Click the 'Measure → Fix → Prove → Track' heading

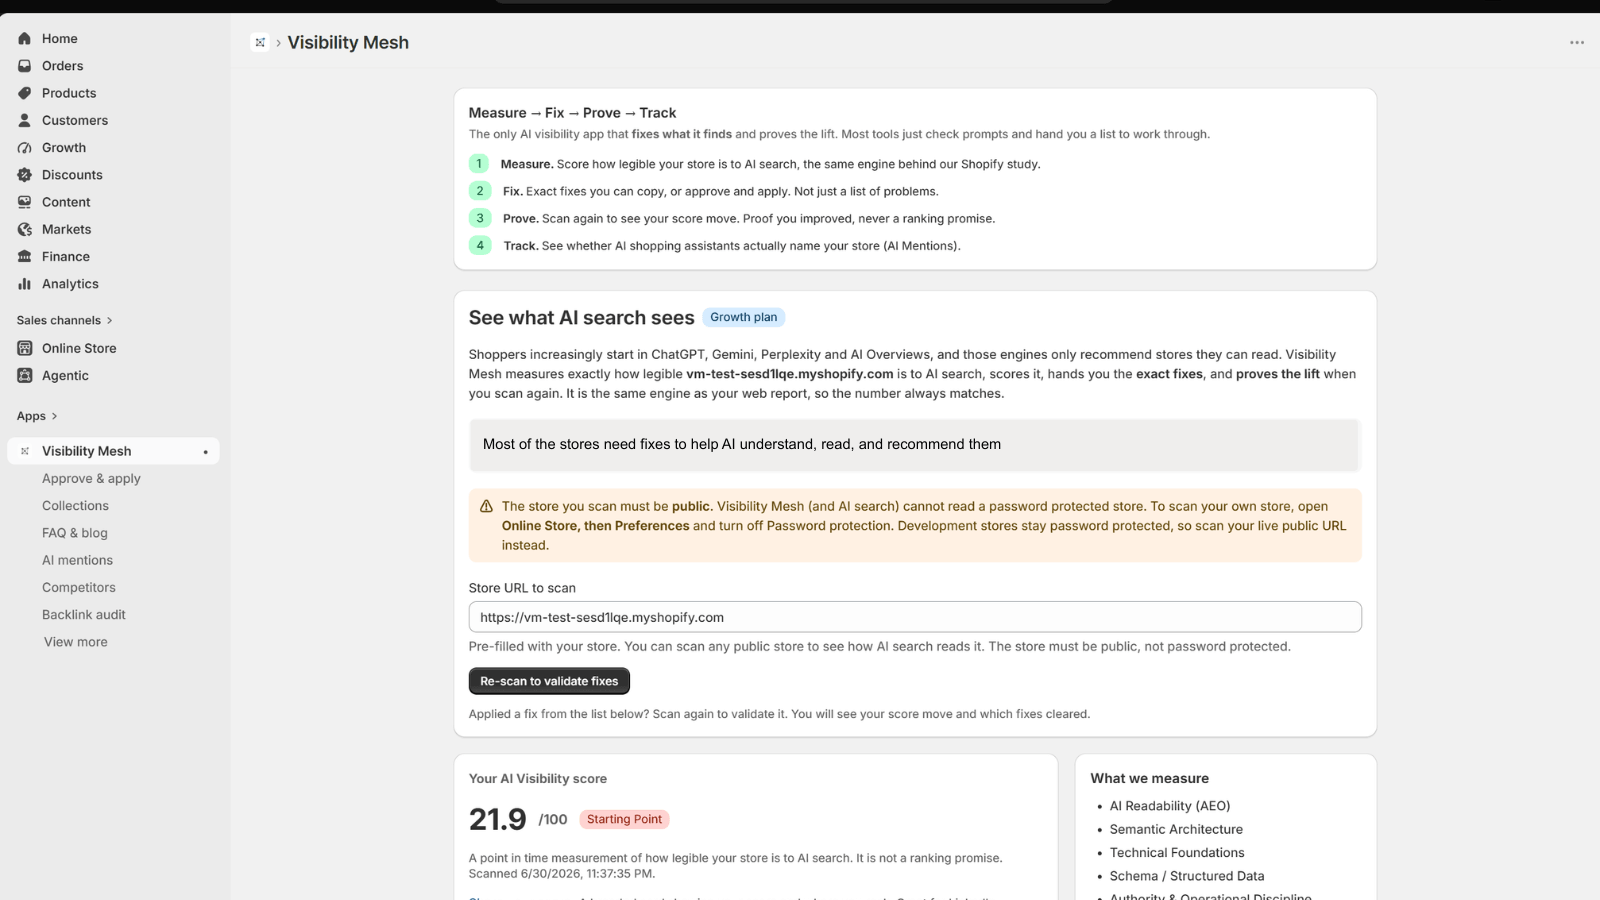(572, 113)
